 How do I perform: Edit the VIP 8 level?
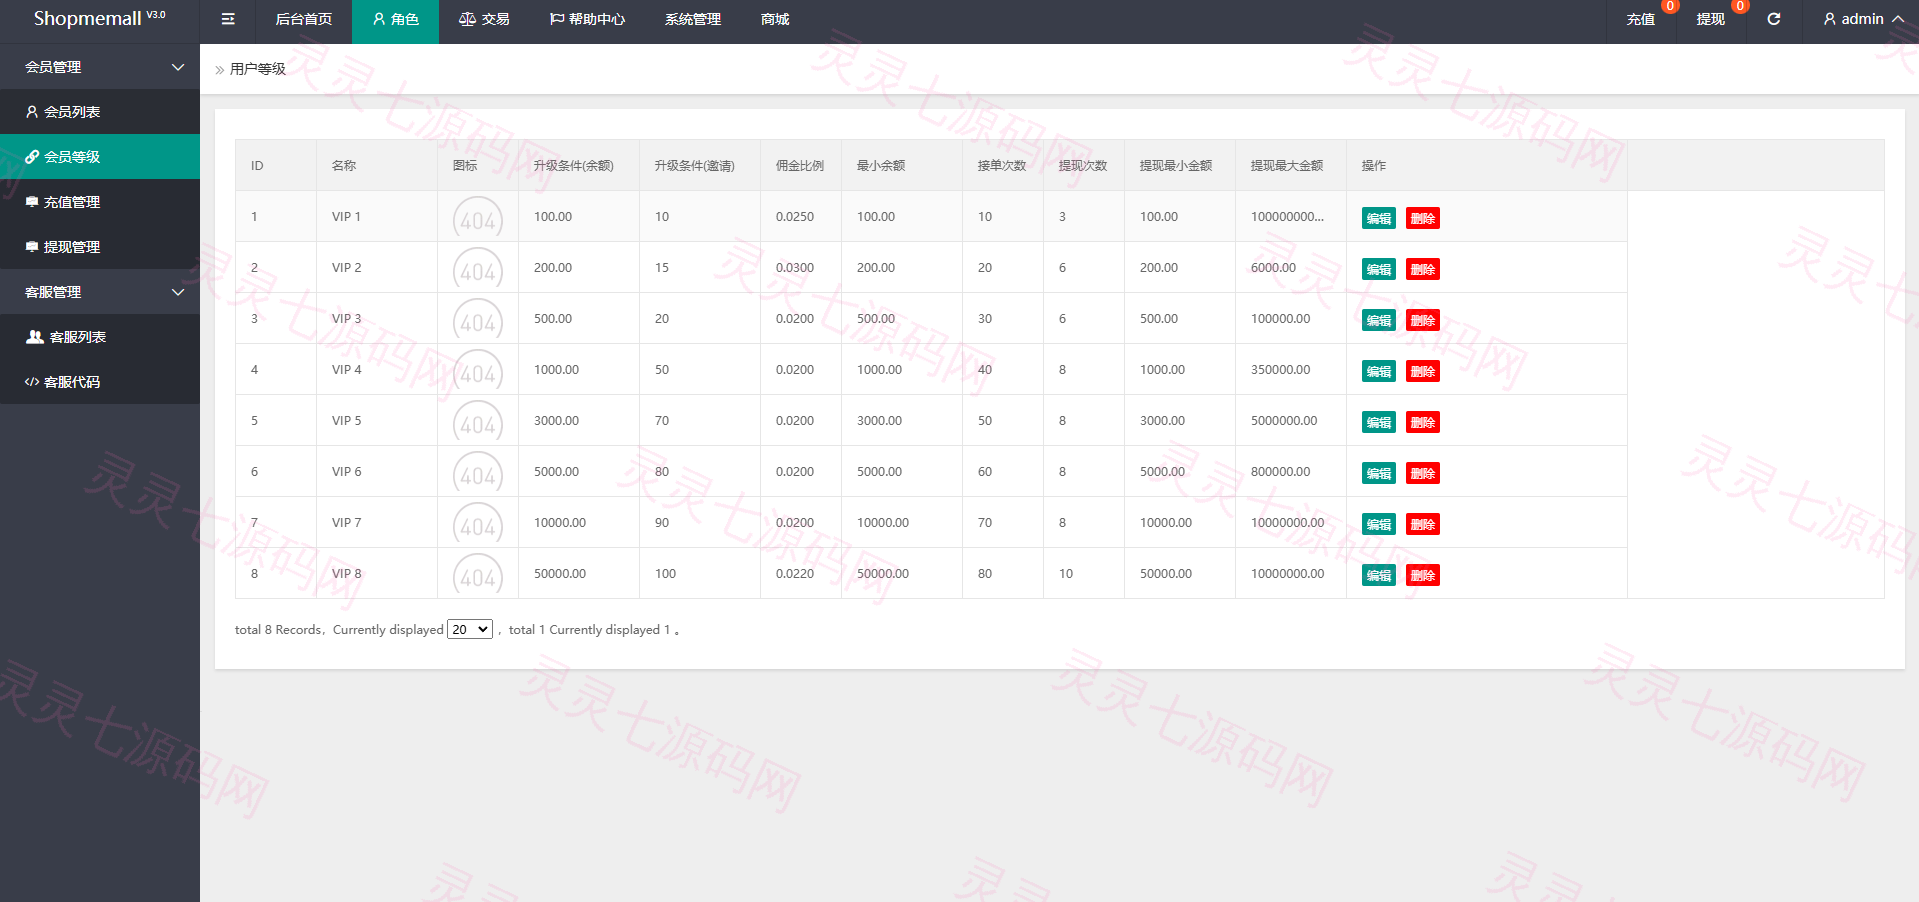[x=1379, y=575]
